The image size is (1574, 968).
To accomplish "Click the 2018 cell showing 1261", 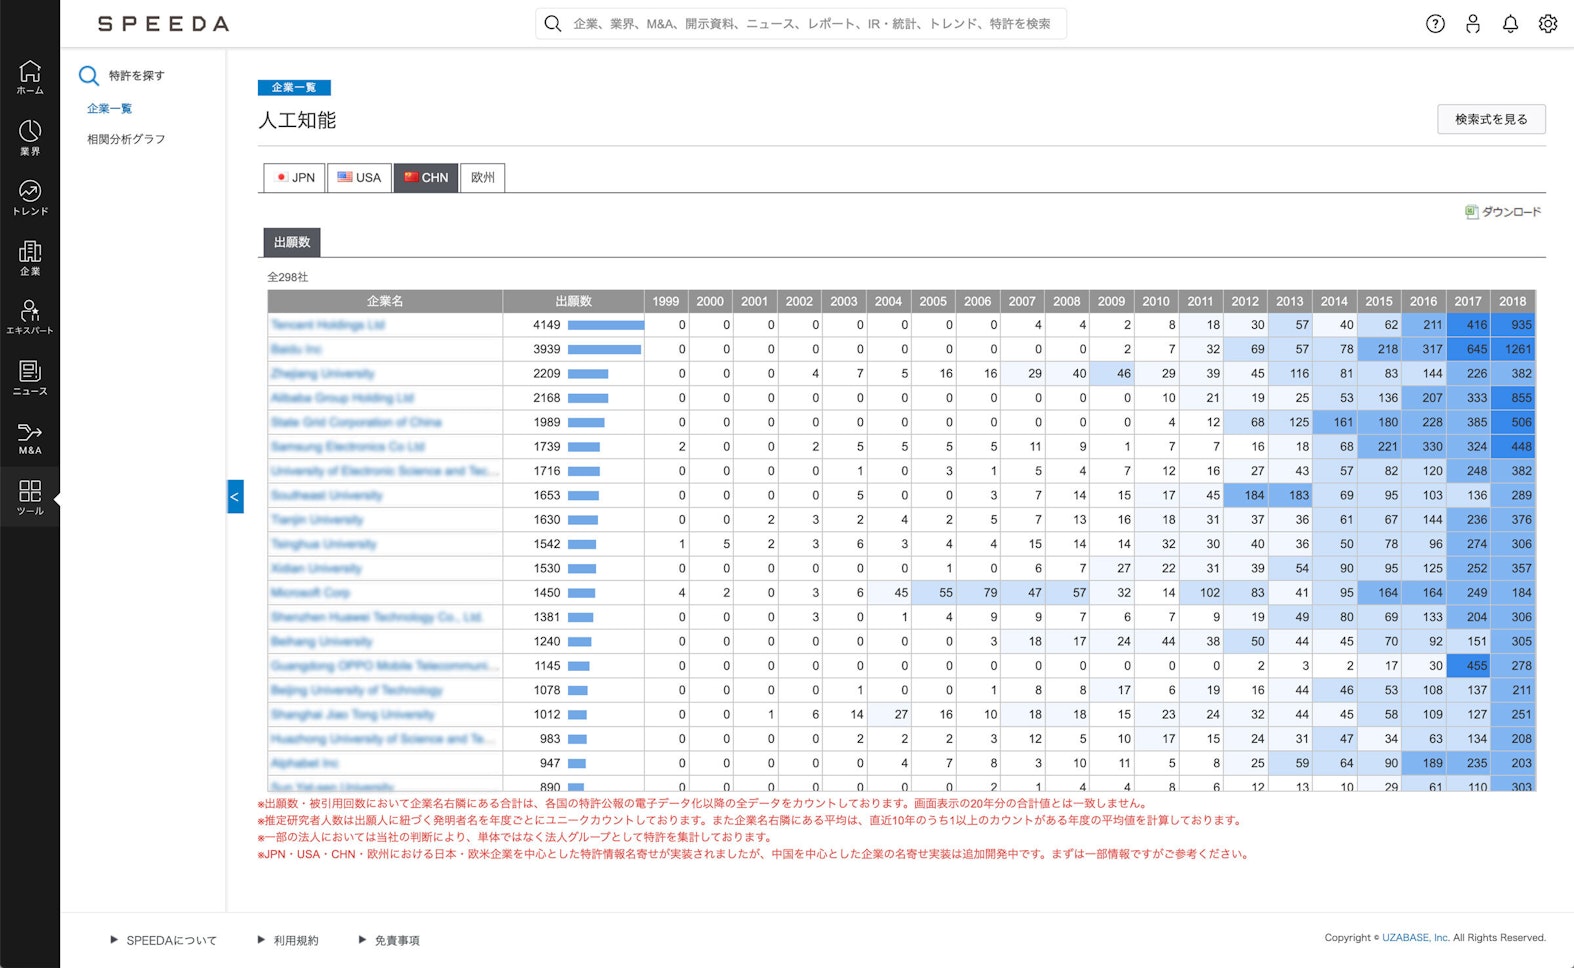I will [x=1514, y=349].
